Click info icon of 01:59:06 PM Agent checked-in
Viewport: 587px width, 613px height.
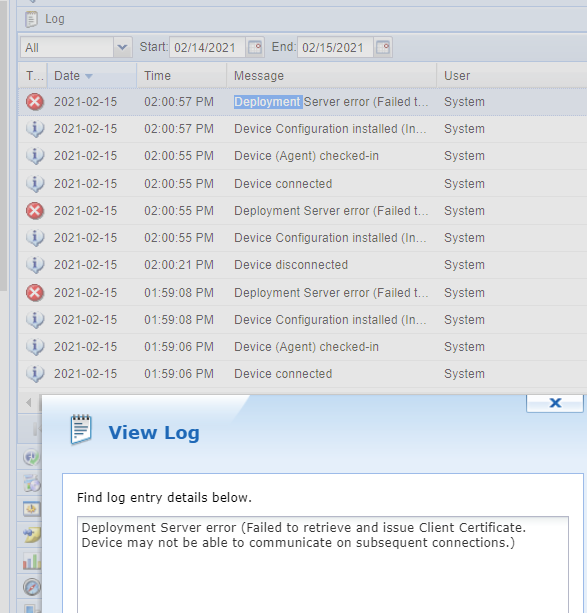coord(35,347)
